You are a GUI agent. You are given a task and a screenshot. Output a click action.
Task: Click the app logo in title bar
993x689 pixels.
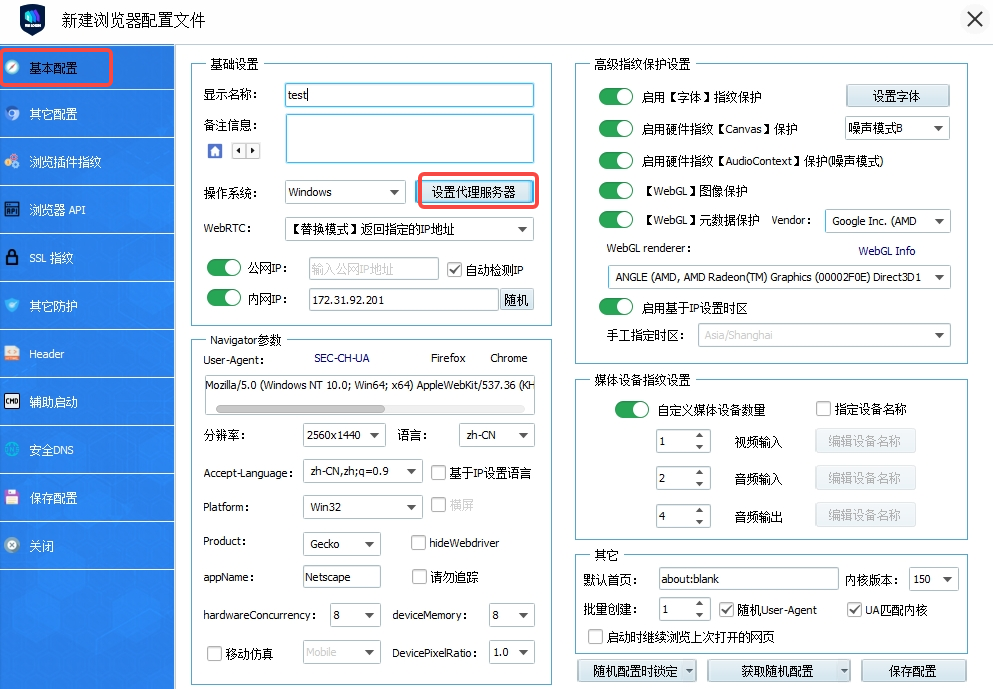(x=32, y=20)
